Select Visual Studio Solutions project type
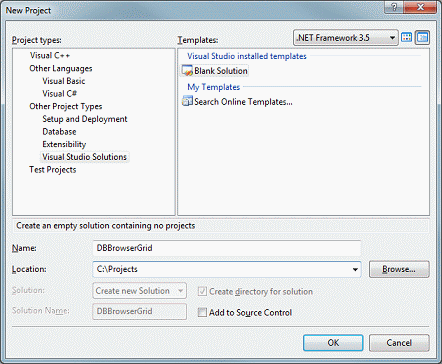 (85, 157)
